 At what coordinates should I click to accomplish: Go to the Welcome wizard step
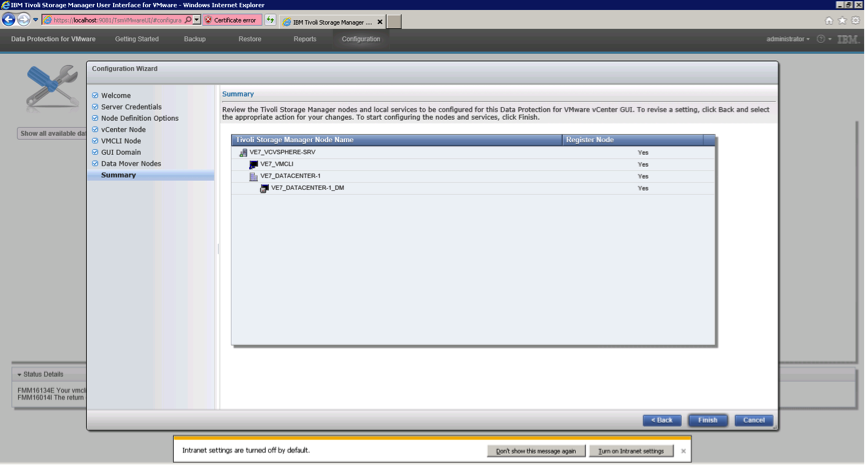tap(116, 95)
